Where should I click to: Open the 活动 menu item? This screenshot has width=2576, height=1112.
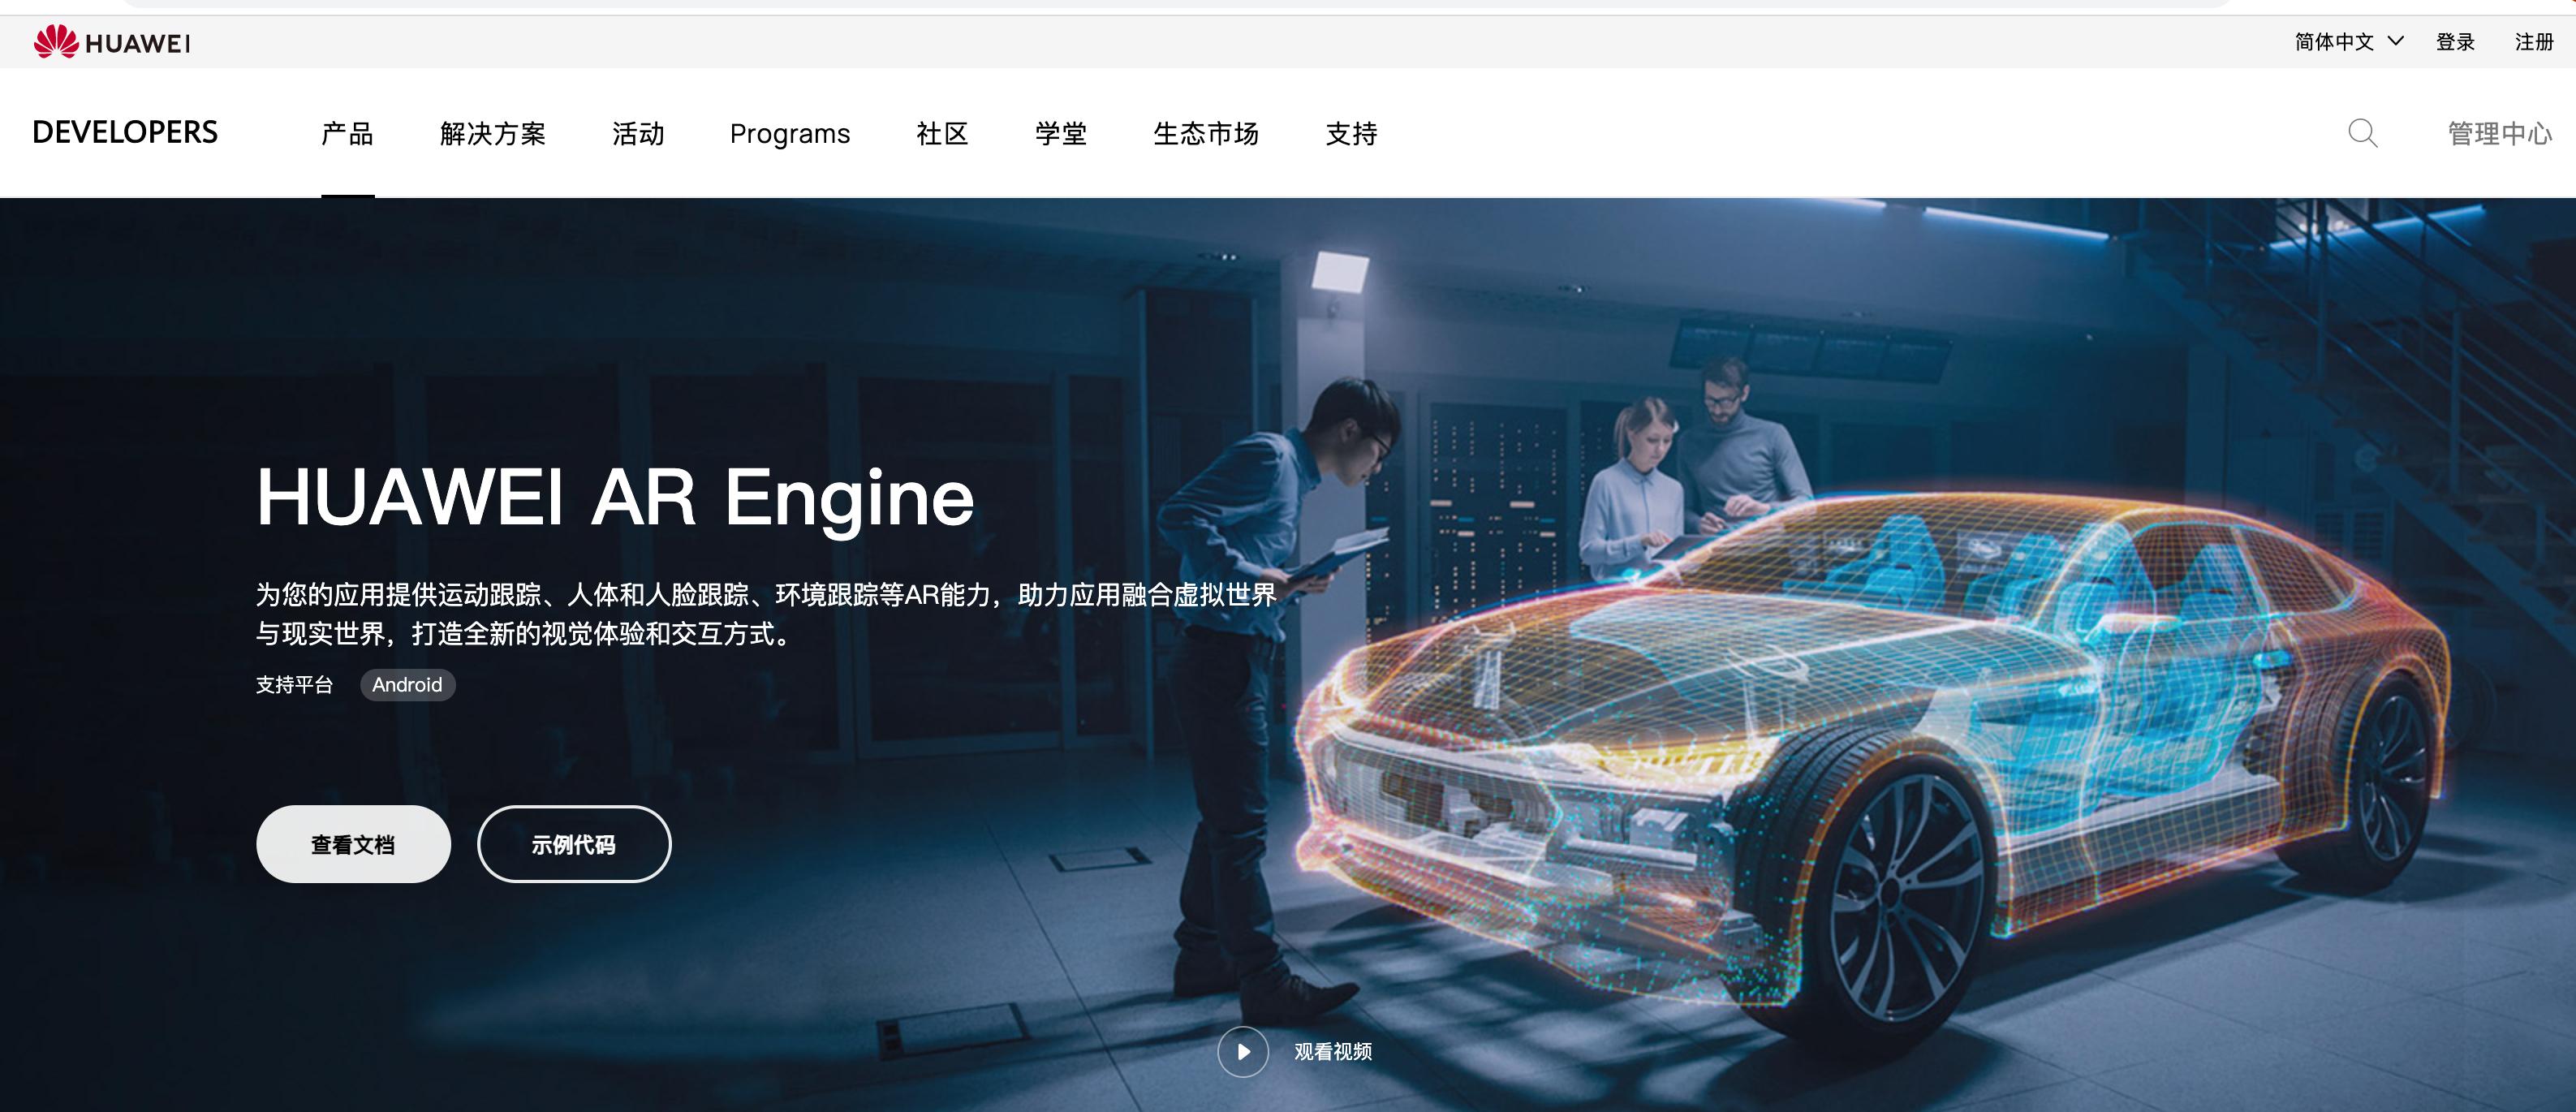coord(638,133)
